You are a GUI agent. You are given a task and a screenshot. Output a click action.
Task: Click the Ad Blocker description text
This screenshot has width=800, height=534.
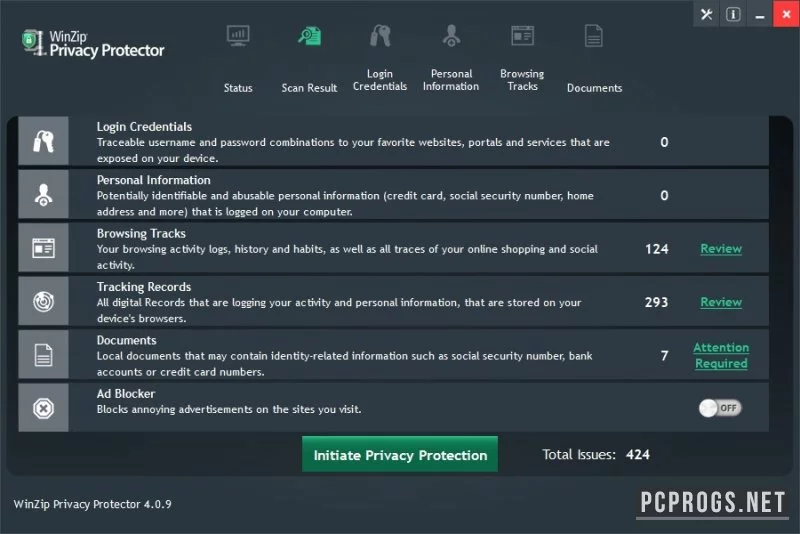[229, 410]
